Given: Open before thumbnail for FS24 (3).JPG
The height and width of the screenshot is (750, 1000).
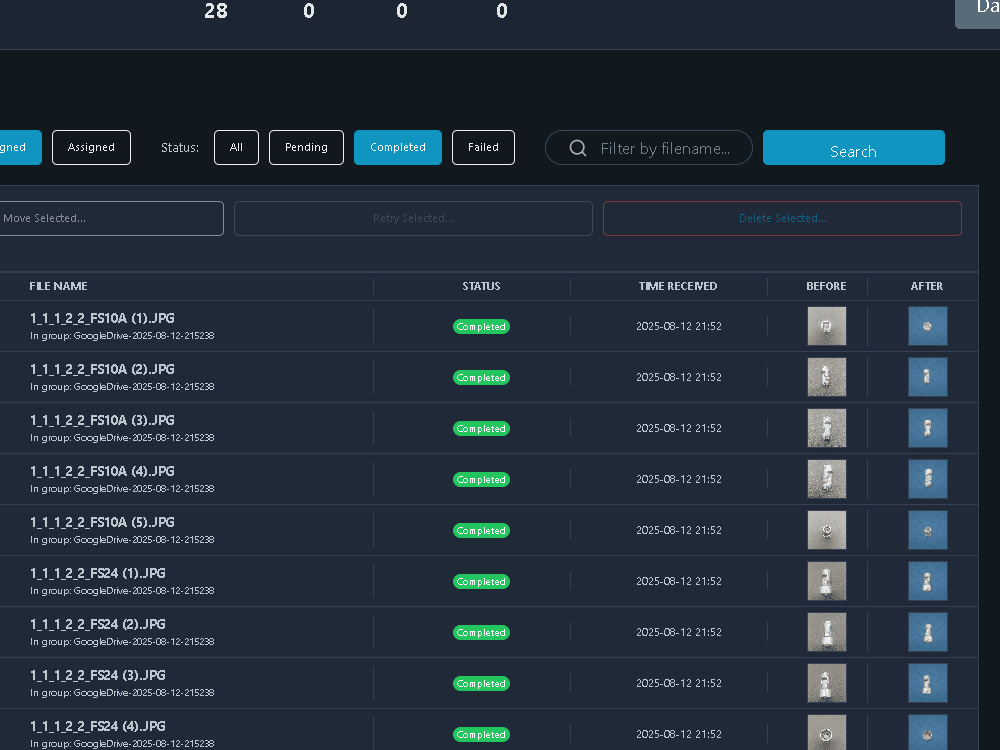Looking at the screenshot, I should 827,683.
